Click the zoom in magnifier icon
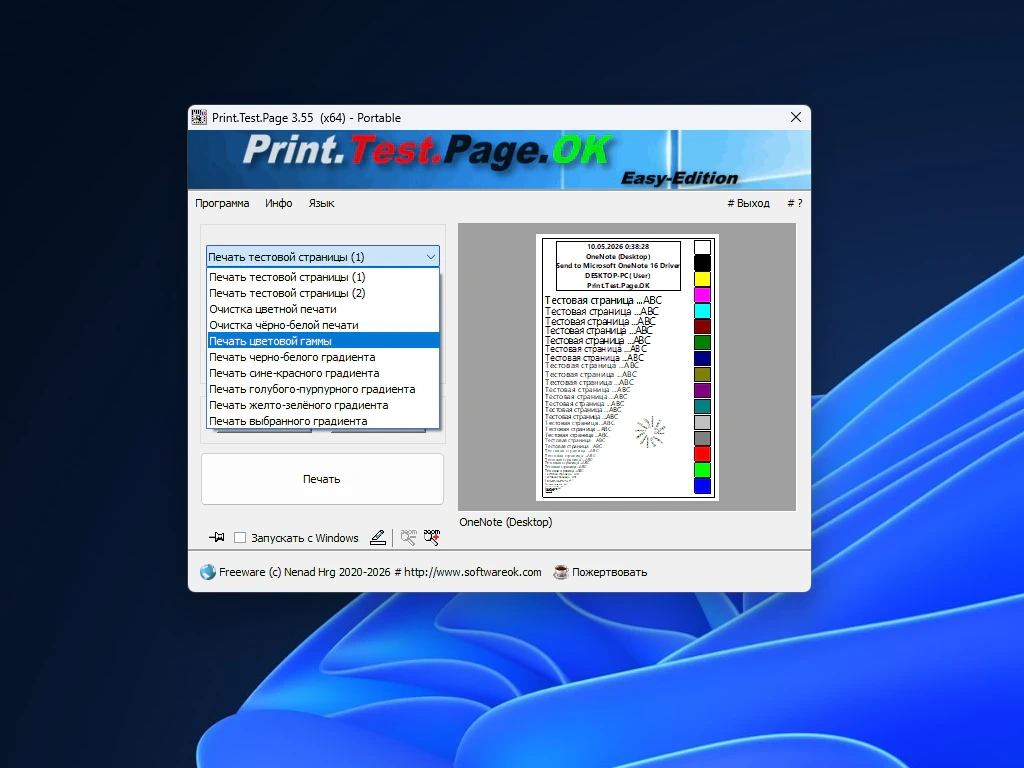 [432, 537]
